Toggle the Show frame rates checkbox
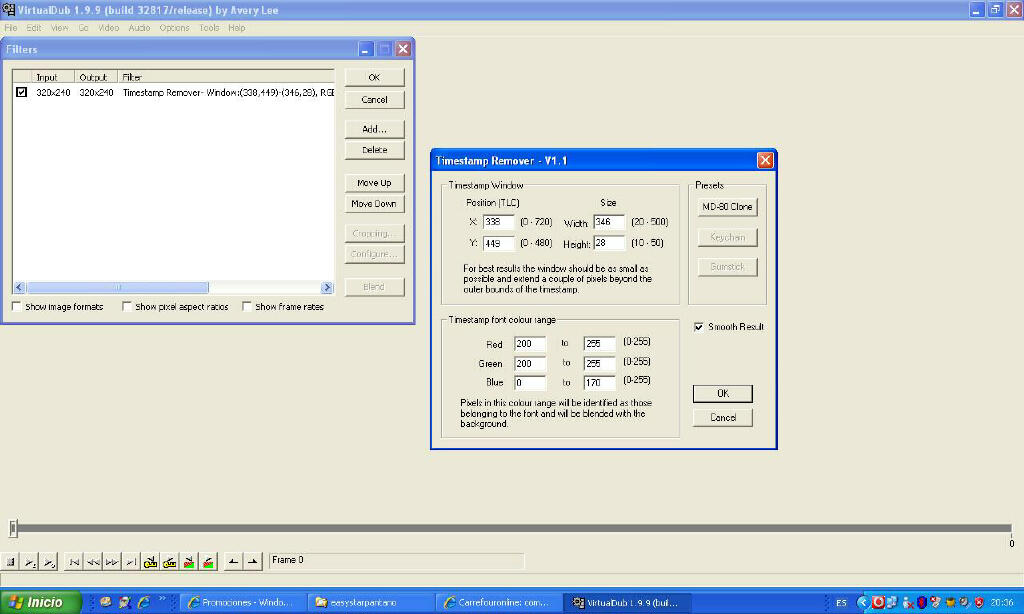The width and height of the screenshot is (1024, 614). tap(247, 307)
